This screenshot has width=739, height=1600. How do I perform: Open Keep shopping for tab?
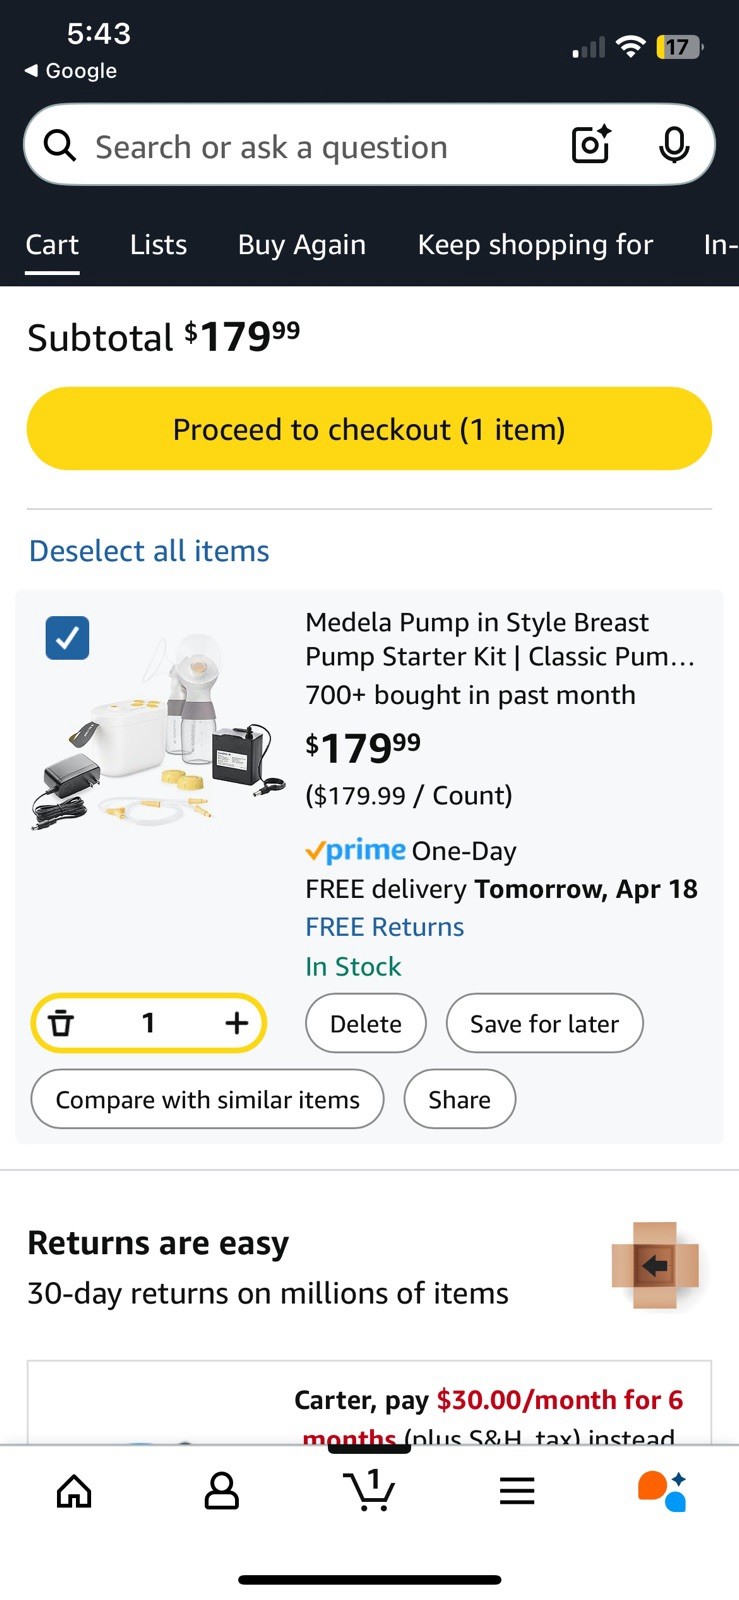535,245
